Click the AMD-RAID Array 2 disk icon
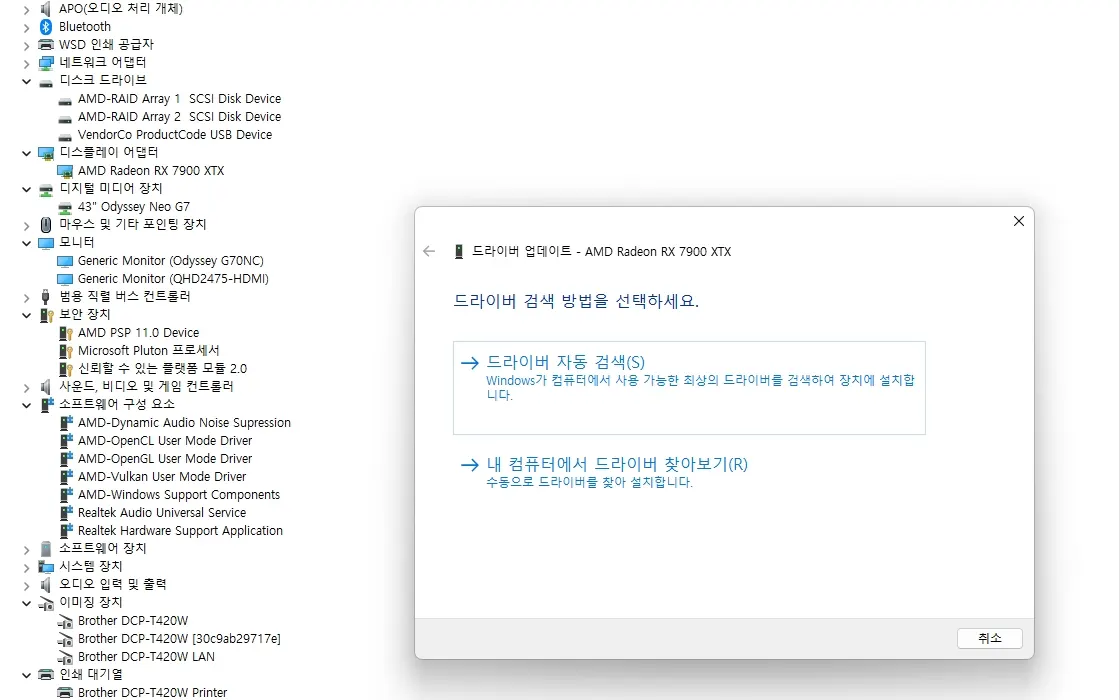This screenshot has width=1120, height=700. (65, 117)
